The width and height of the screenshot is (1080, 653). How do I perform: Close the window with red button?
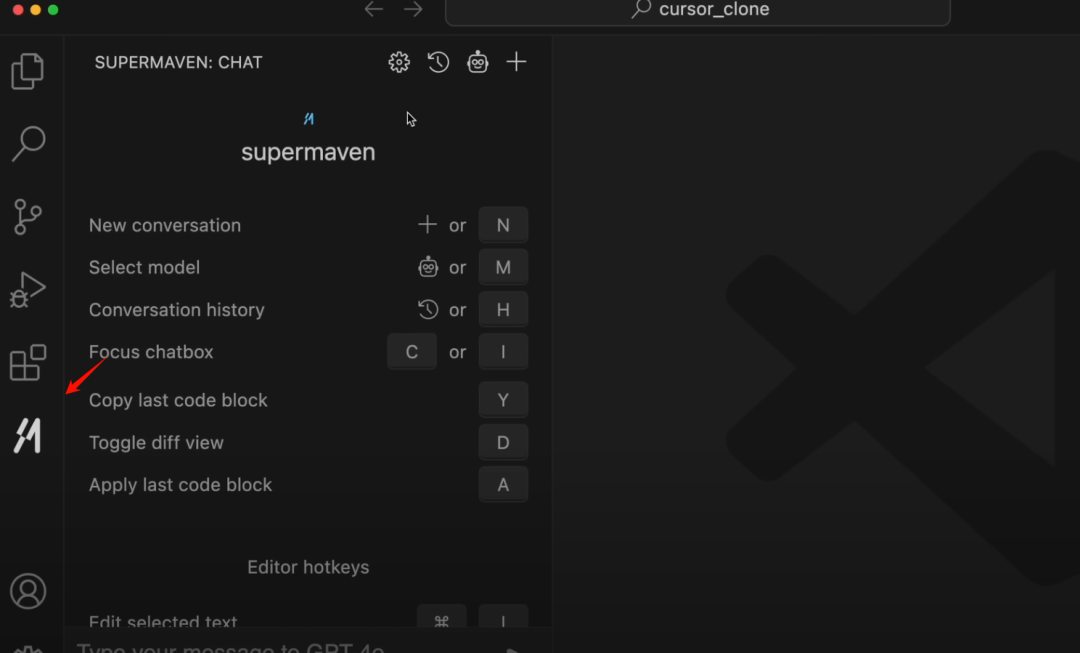pyautogui.click(x=18, y=10)
